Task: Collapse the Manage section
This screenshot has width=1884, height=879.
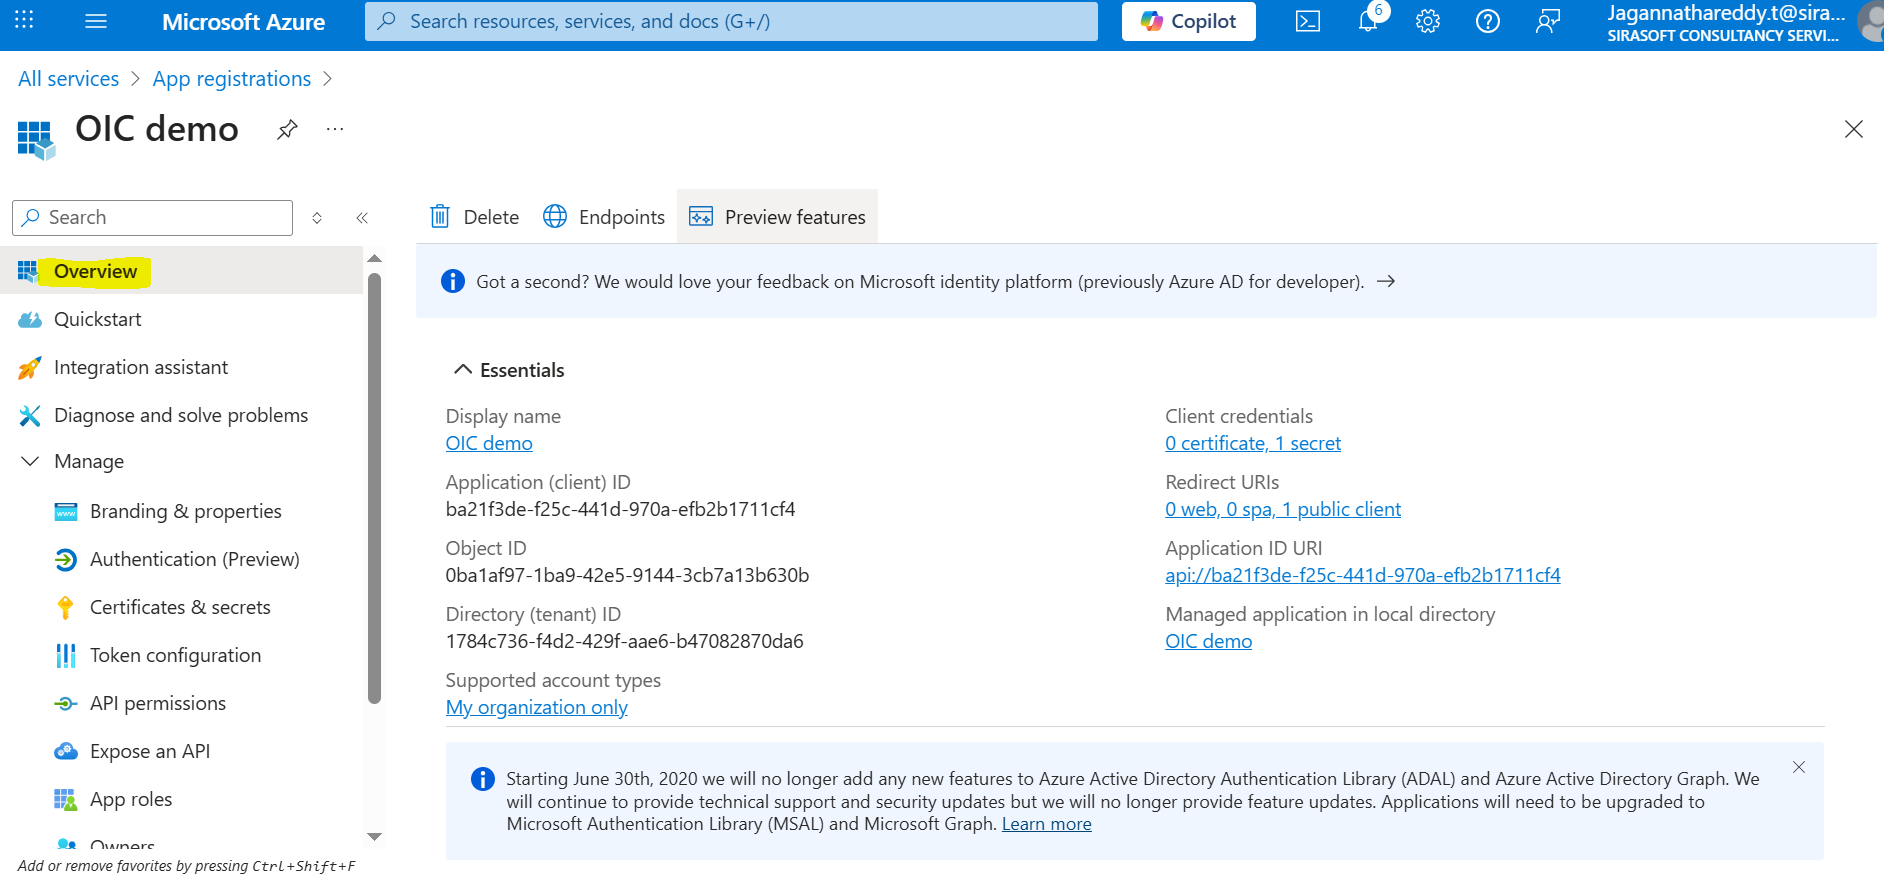Action: click(30, 461)
